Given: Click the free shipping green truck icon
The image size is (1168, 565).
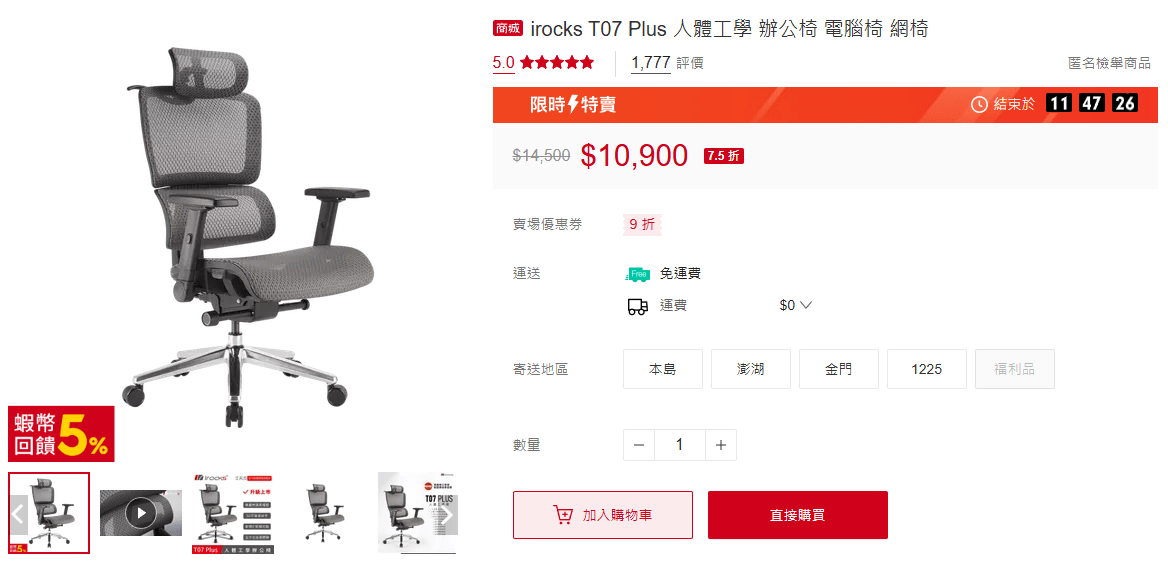Looking at the screenshot, I should (x=638, y=274).
